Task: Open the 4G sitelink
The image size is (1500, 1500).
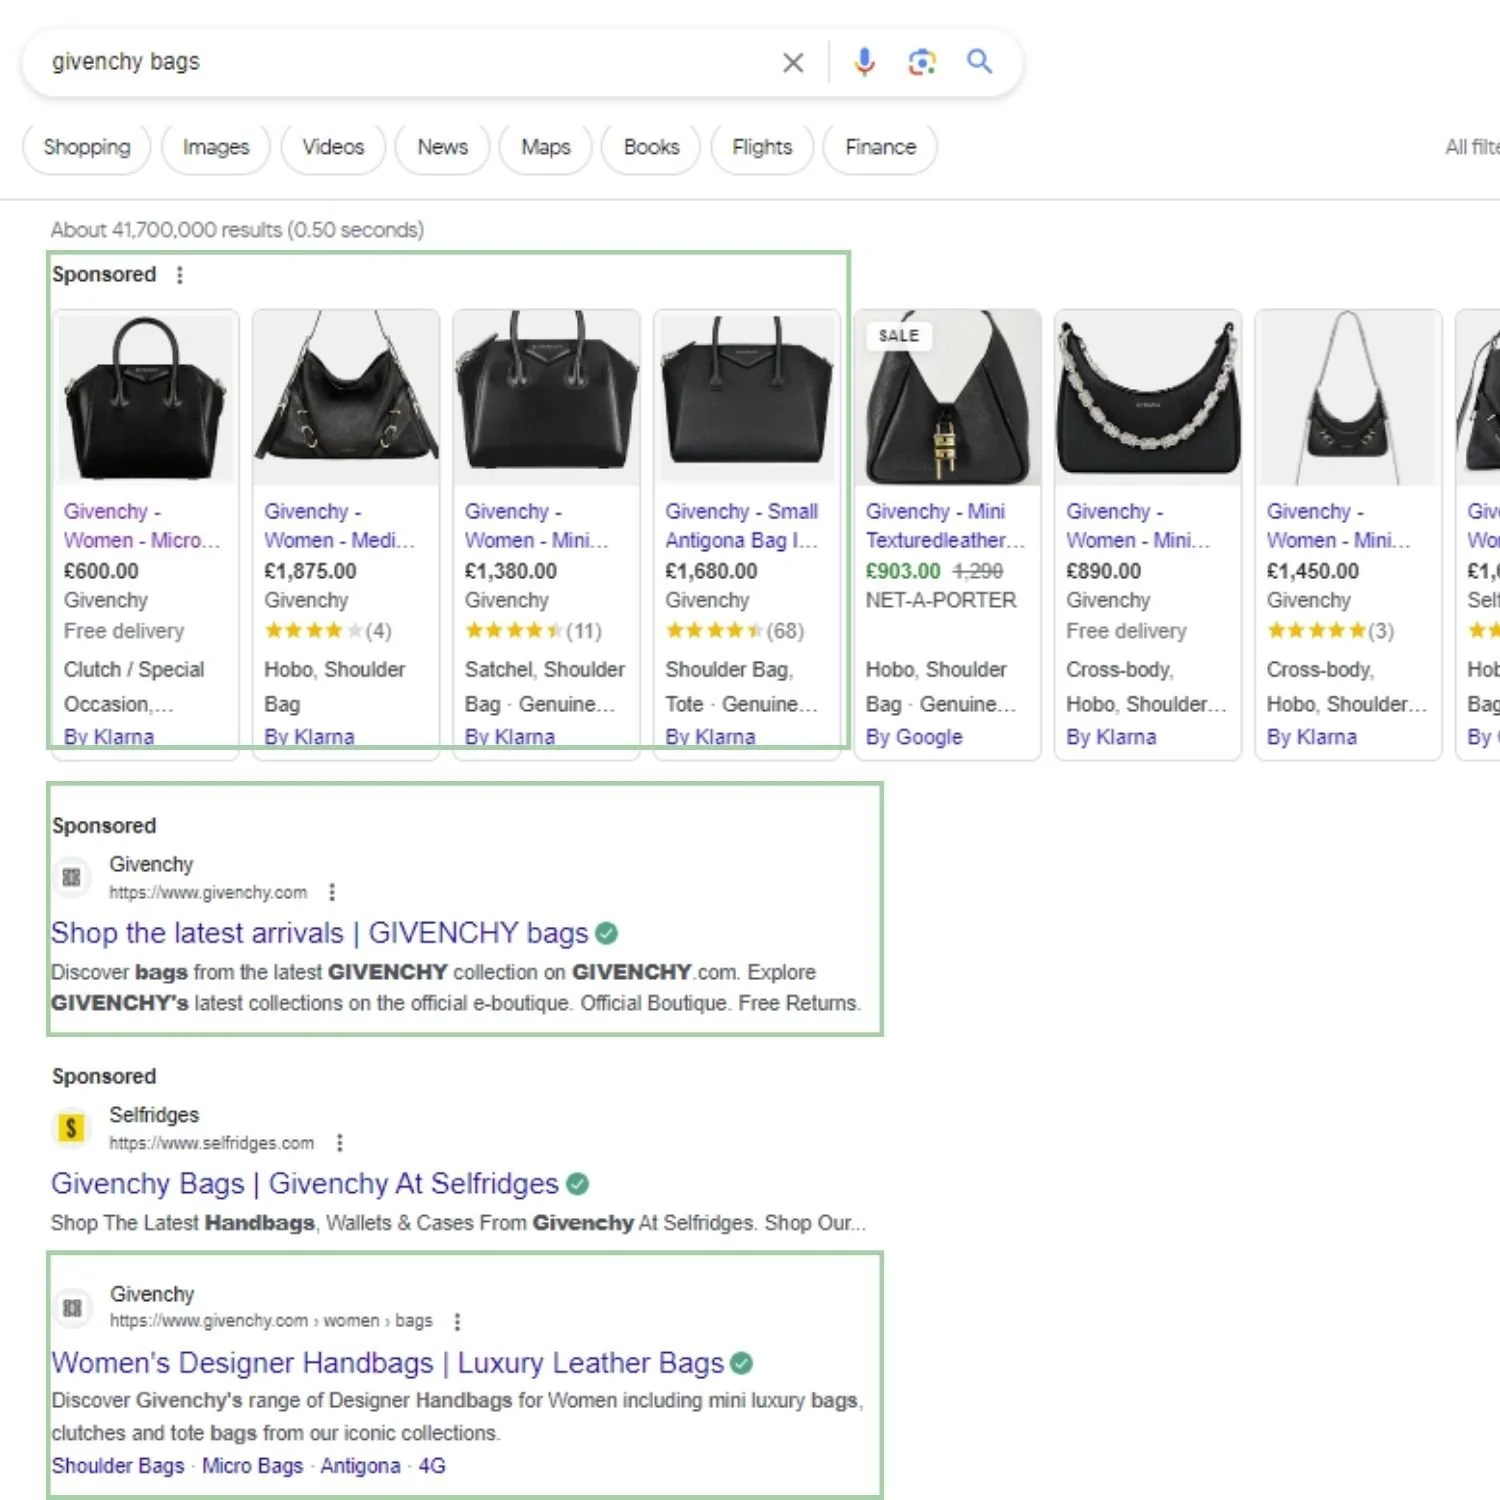Action: tap(432, 1466)
